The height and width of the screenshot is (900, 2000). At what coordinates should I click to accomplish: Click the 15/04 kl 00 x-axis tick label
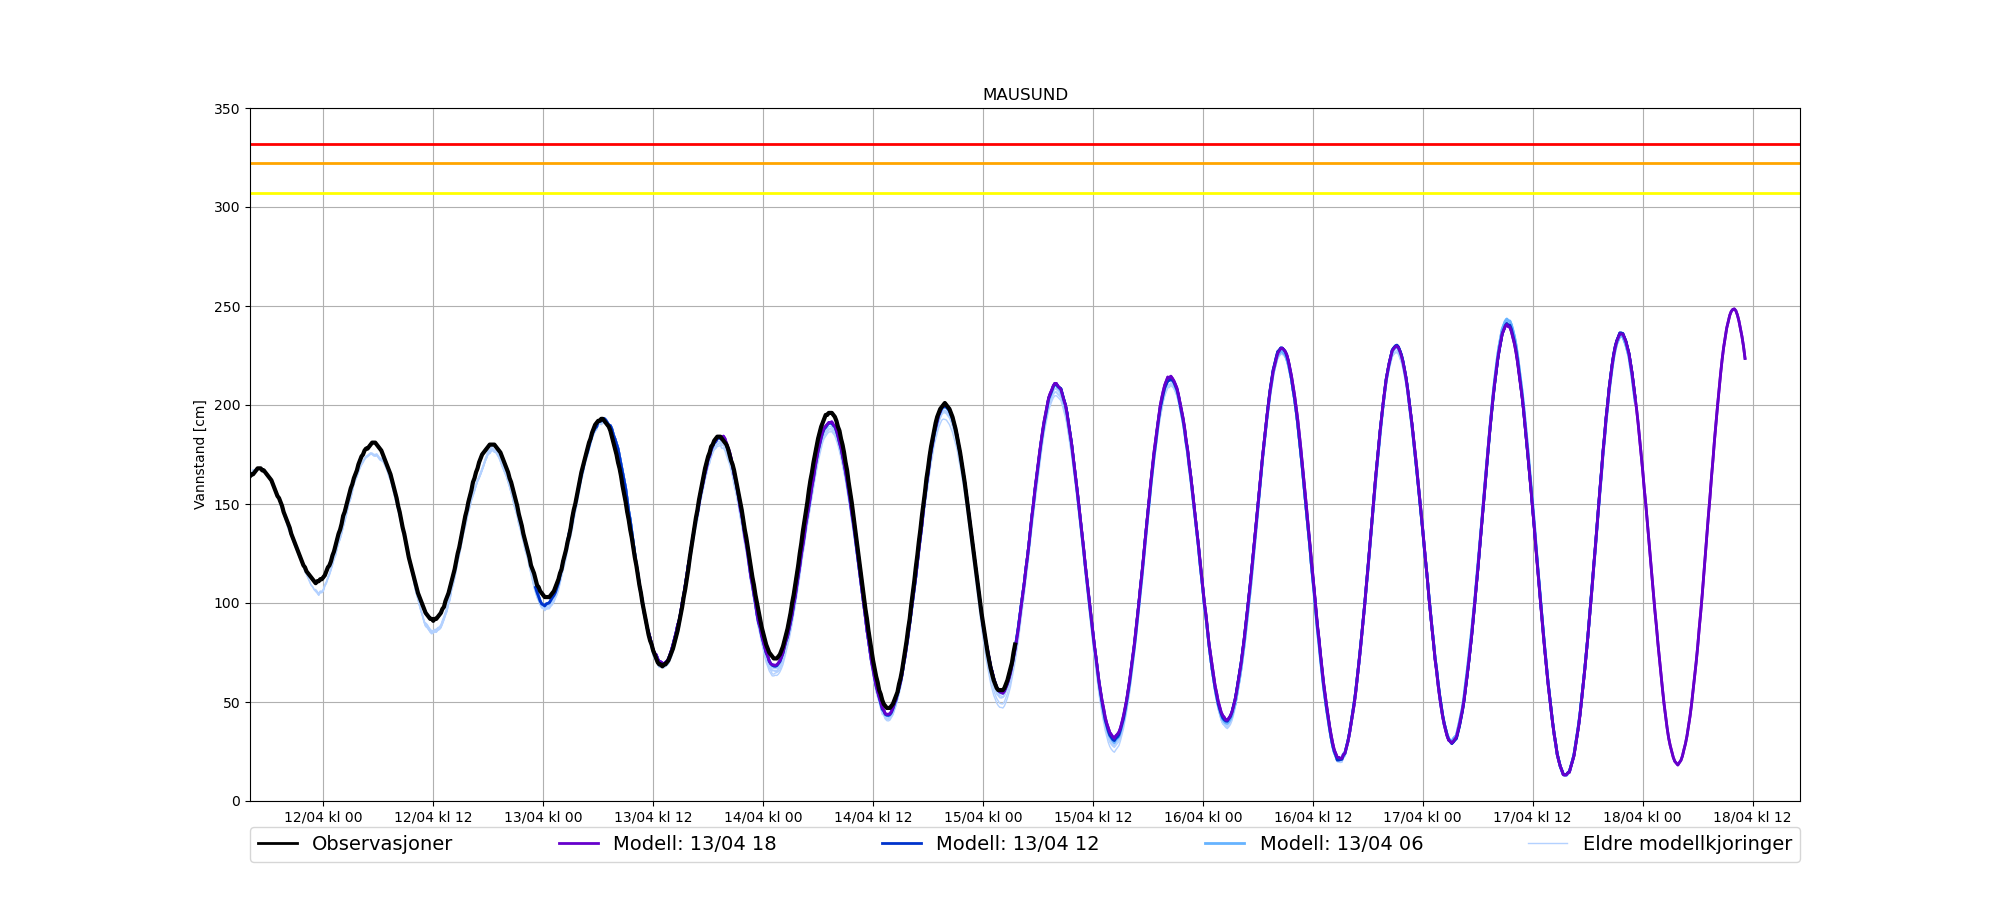tap(983, 817)
